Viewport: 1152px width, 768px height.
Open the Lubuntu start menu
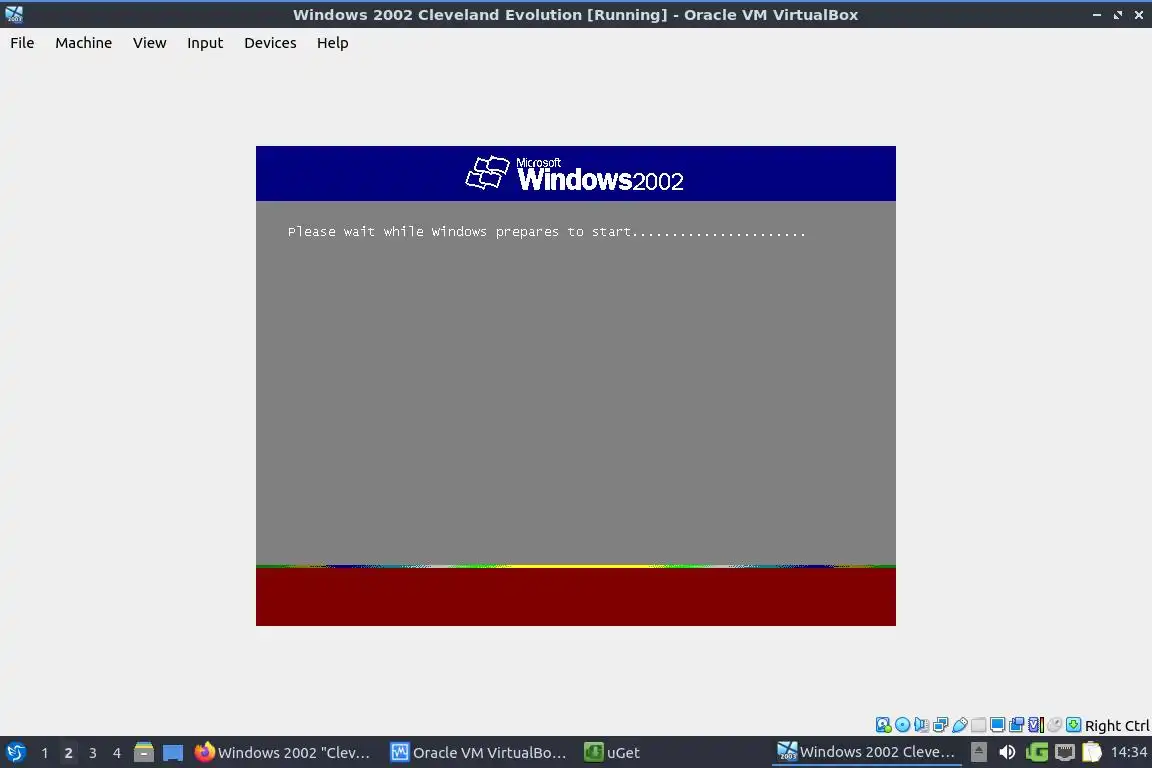[15, 752]
